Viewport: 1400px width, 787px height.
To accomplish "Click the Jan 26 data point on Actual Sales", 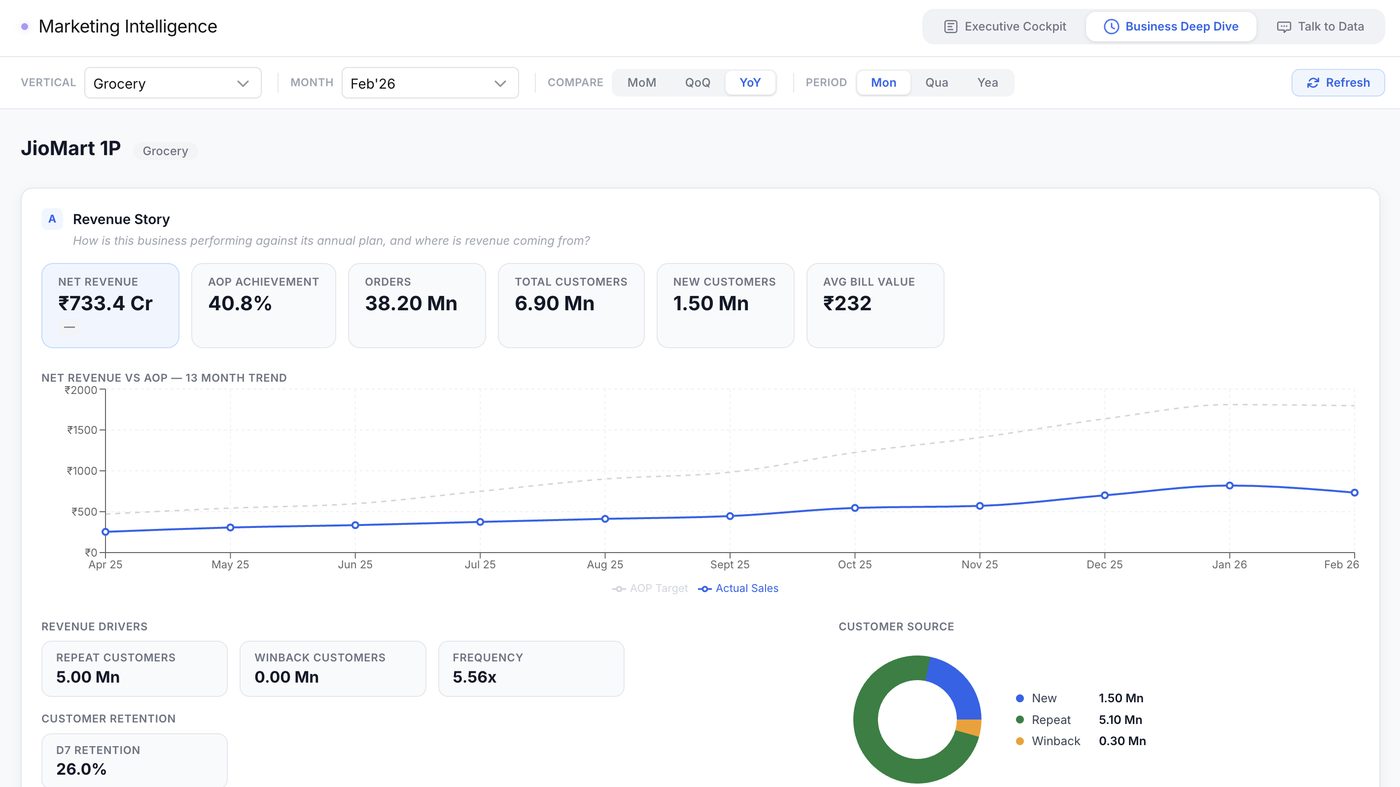I will tap(1230, 485).
